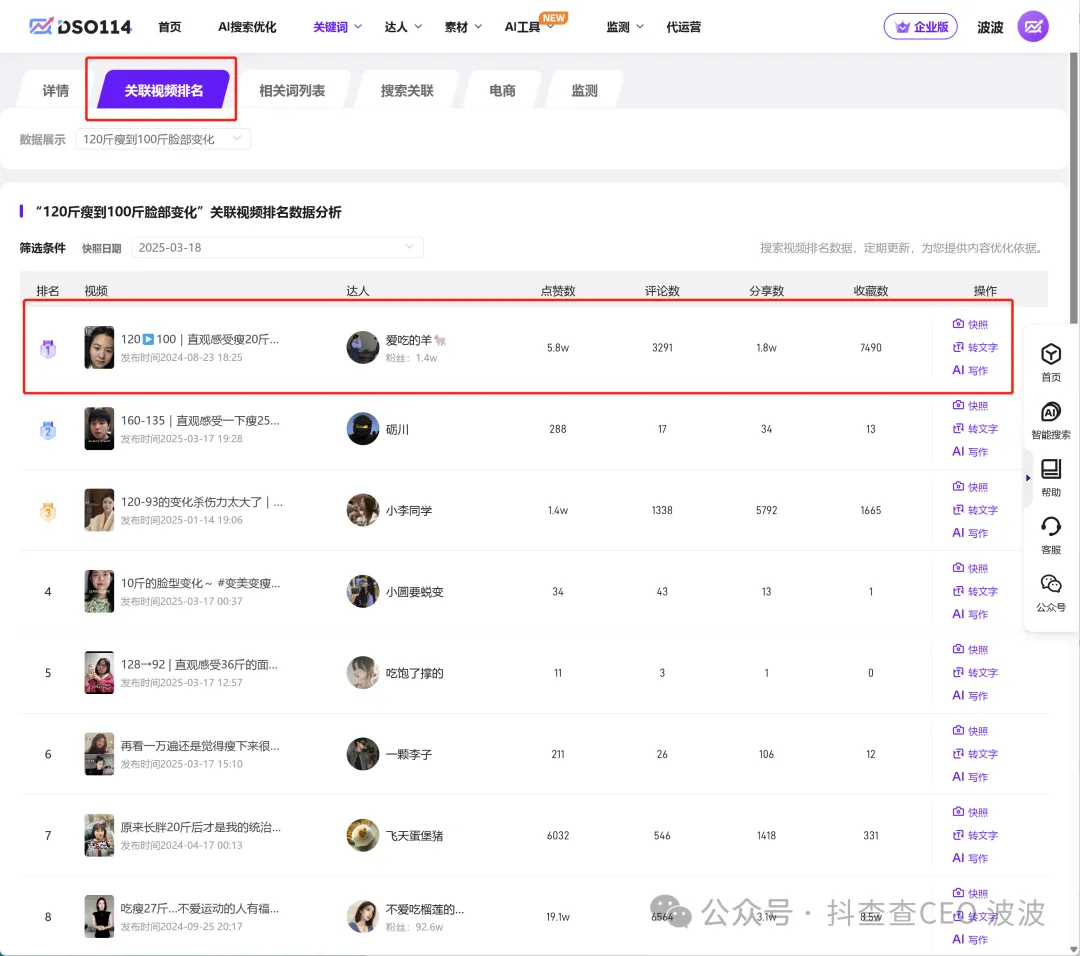Expand the 关键词 navigation dropdown
The height and width of the screenshot is (956, 1080).
pyautogui.click(x=337, y=27)
